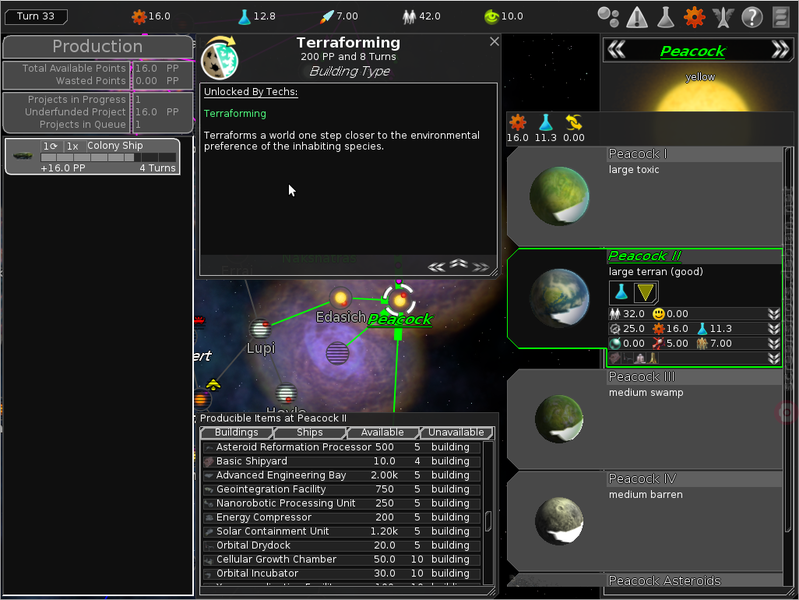Viewport: 799px width, 600px height.
Task: Toggle the Ships filter button
Action: pos(309,433)
